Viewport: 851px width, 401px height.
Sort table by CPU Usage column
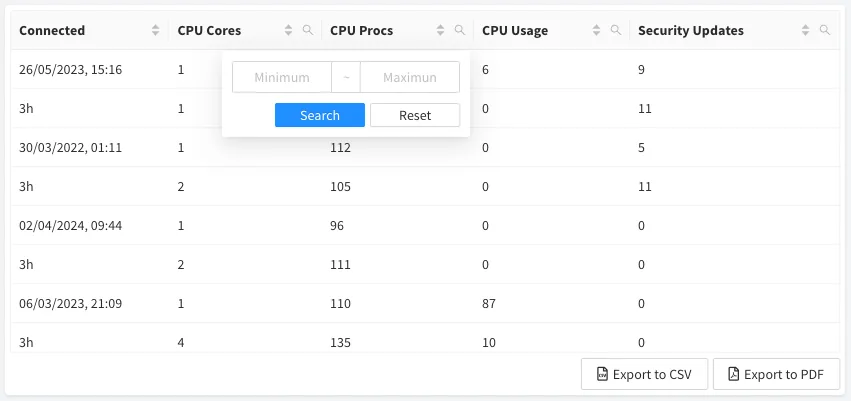(596, 30)
